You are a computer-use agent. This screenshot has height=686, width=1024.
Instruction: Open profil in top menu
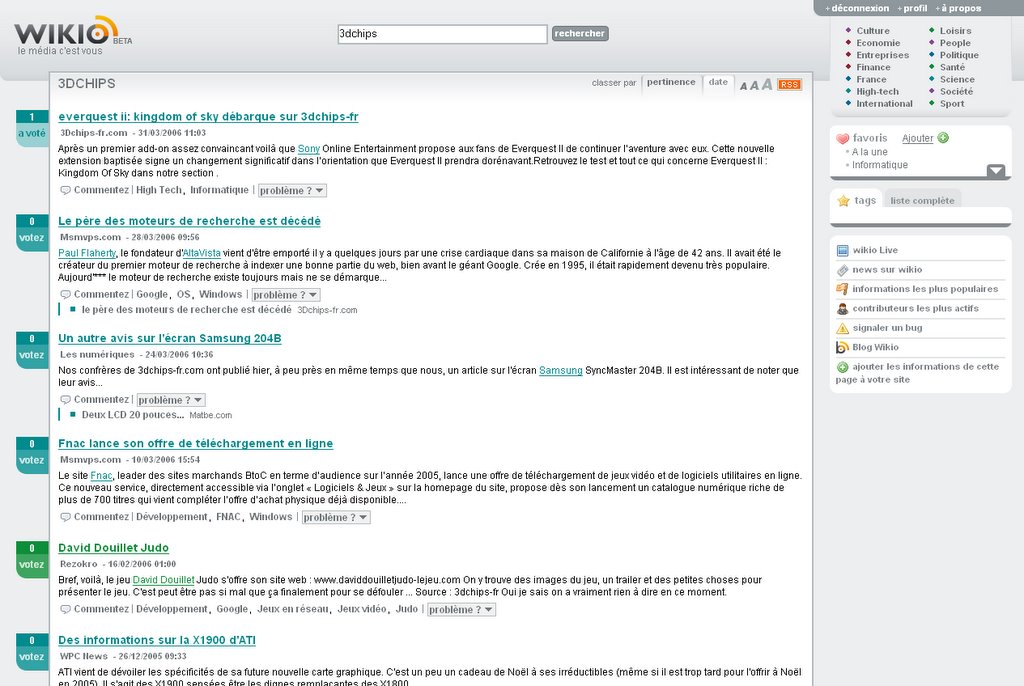click(915, 8)
